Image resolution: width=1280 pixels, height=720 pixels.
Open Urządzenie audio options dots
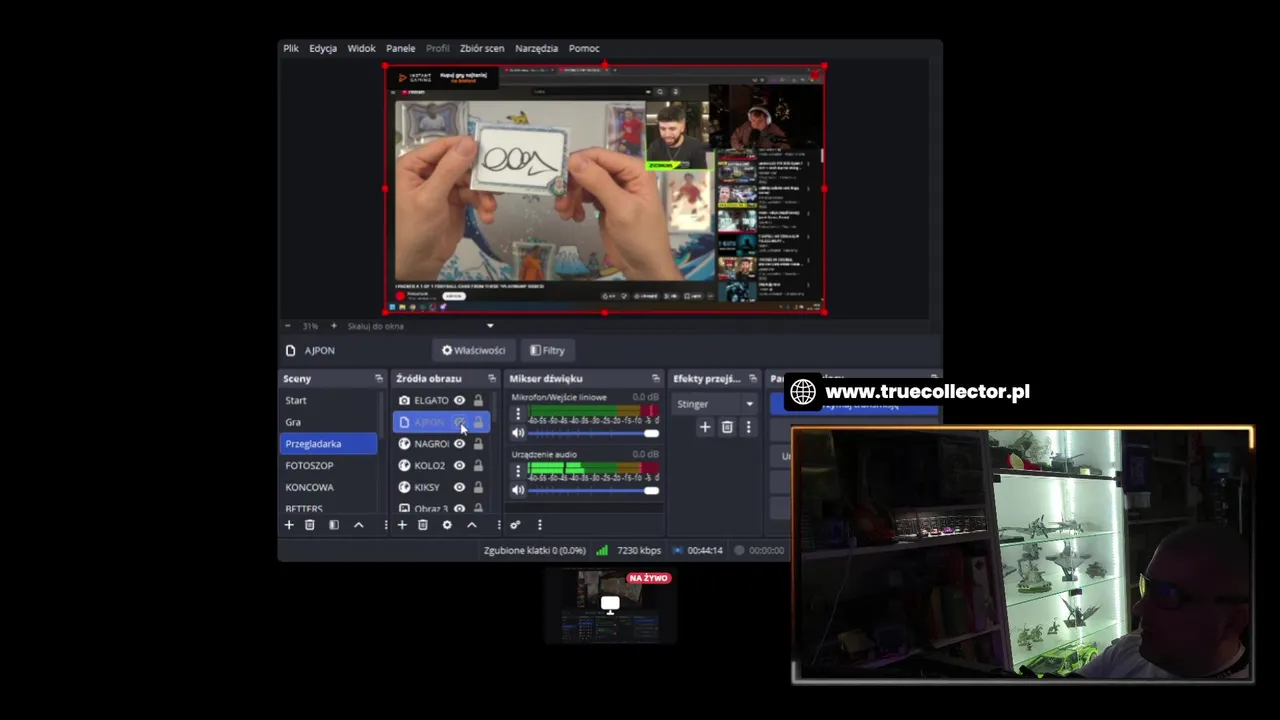518,470
